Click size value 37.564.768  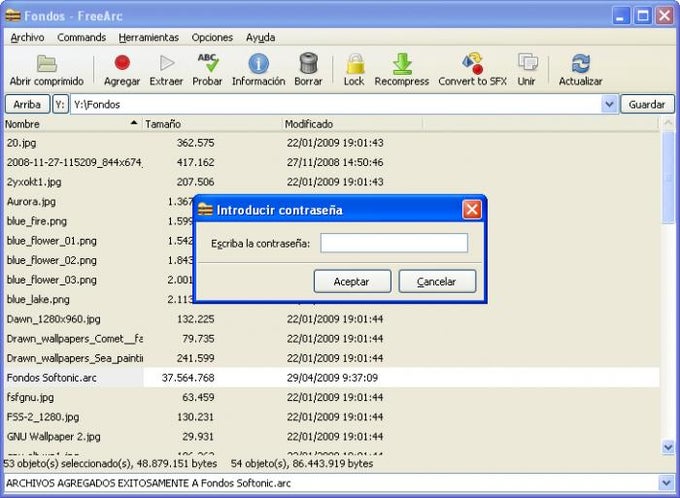[188, 378]
